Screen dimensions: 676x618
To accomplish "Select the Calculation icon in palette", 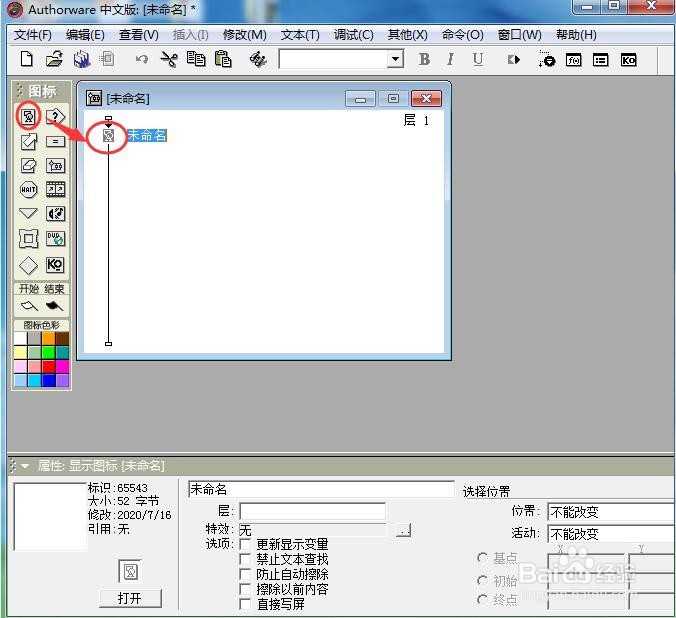I will click(56, 141).
